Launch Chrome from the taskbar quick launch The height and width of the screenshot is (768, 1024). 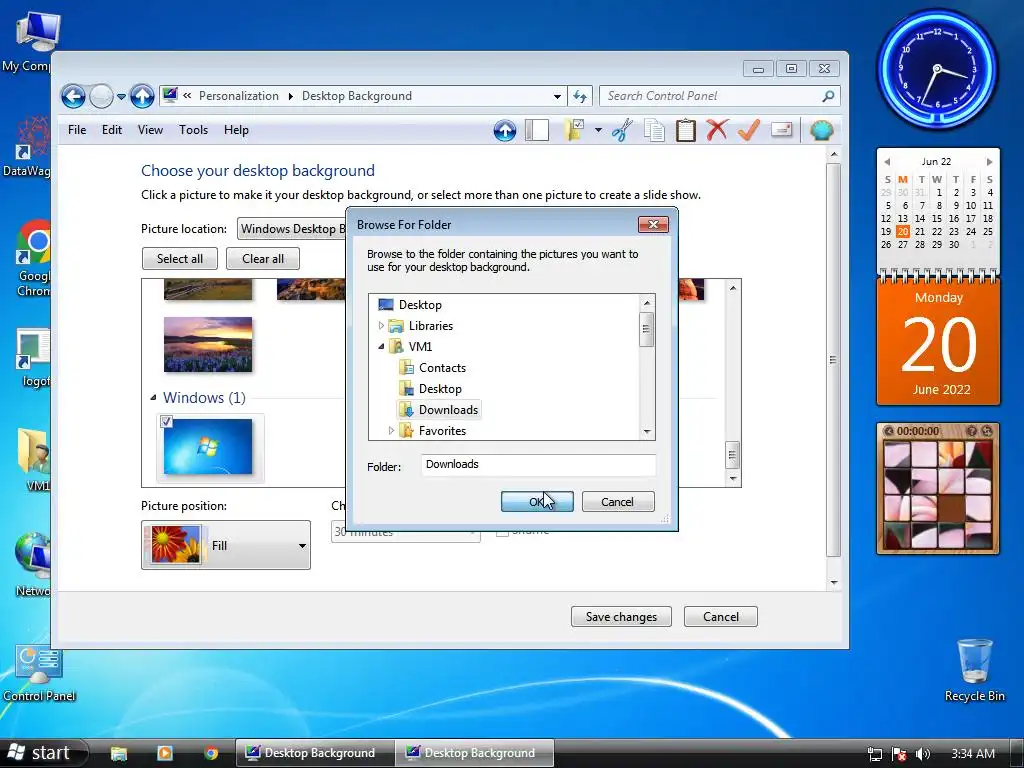coord(211,754)
